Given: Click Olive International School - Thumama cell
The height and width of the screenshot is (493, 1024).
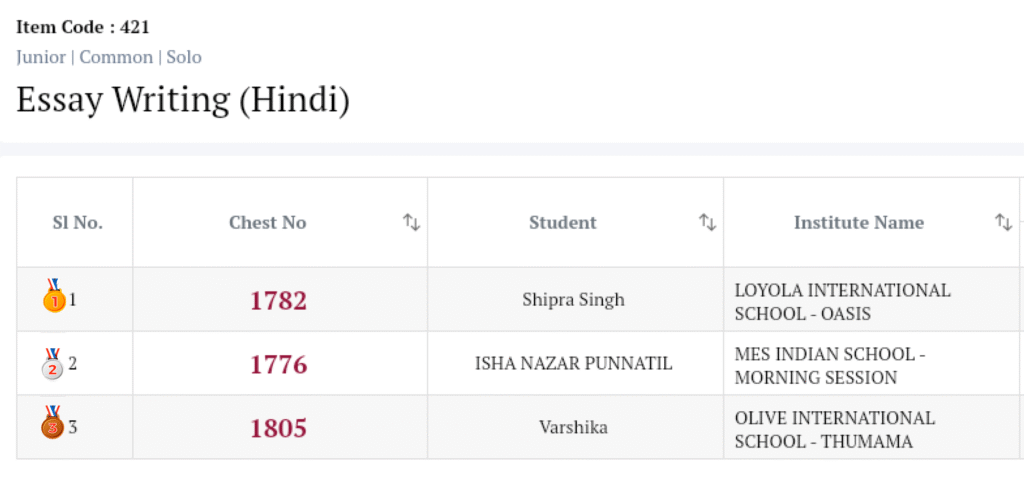Looking at the screenshot, I should (834, 430).
